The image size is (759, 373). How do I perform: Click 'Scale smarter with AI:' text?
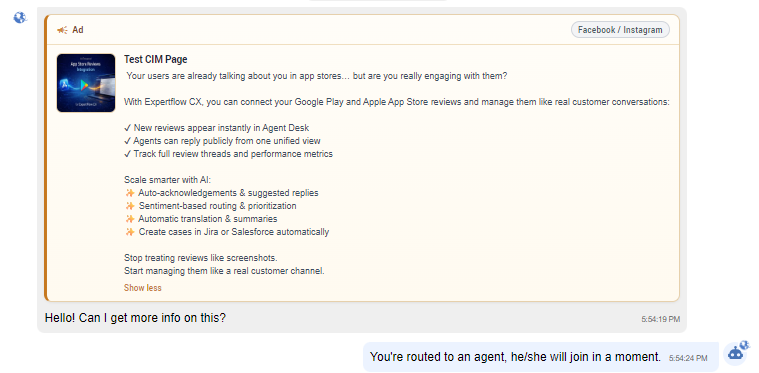point(167,180)
